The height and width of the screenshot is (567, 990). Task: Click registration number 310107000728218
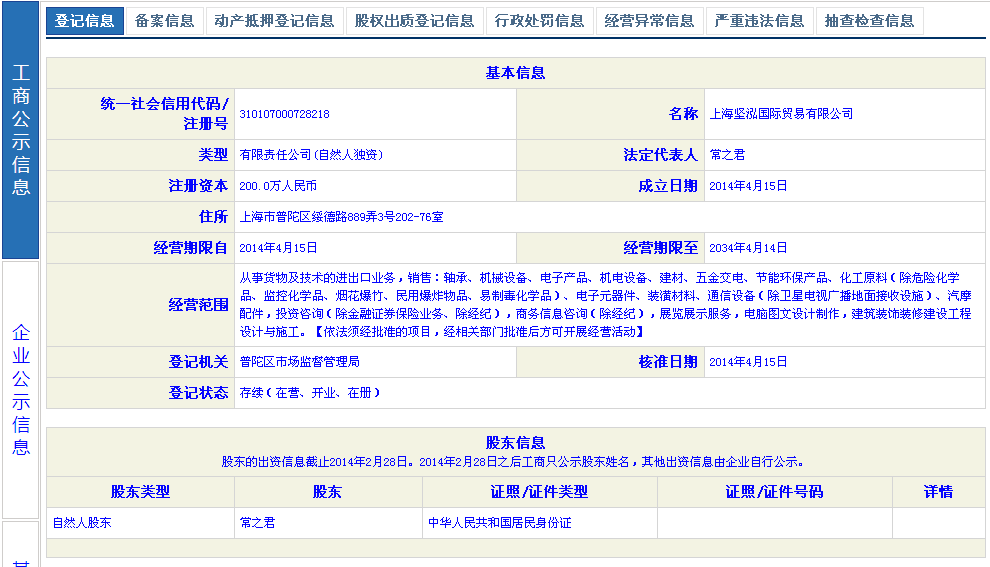click(284, 115)
